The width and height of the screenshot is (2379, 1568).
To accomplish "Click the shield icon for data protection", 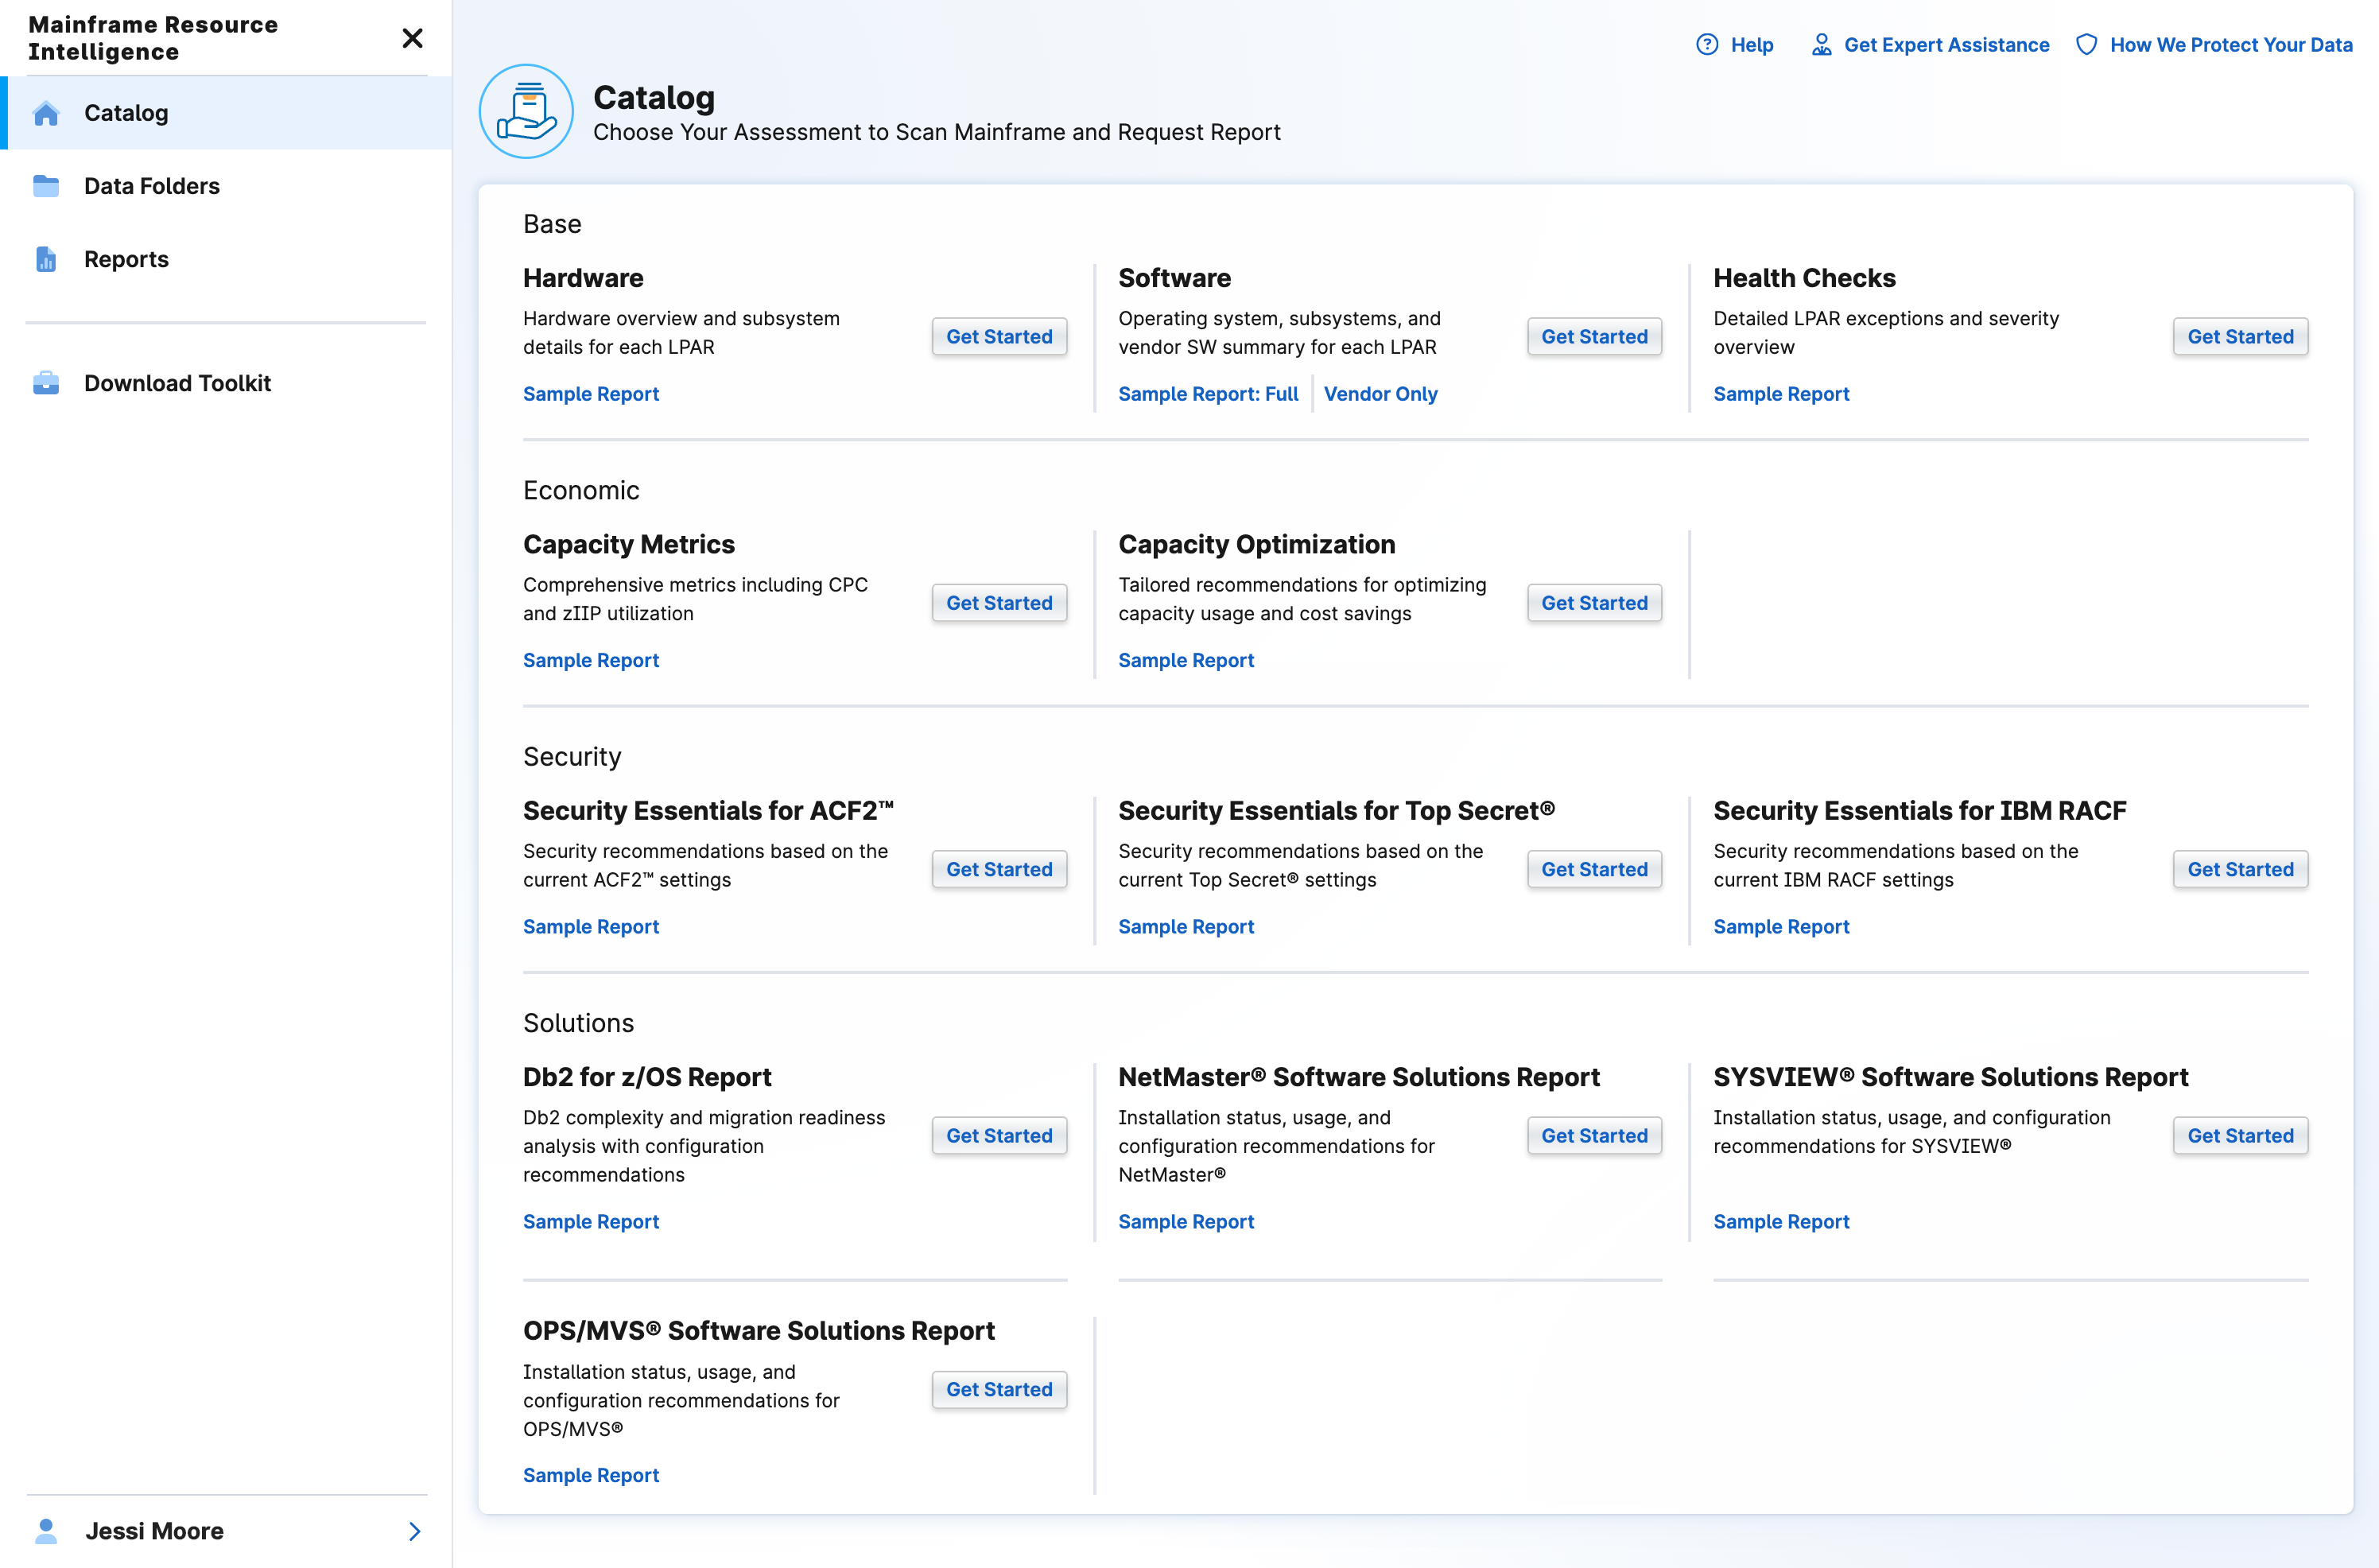I will [x=2086, y=45].
